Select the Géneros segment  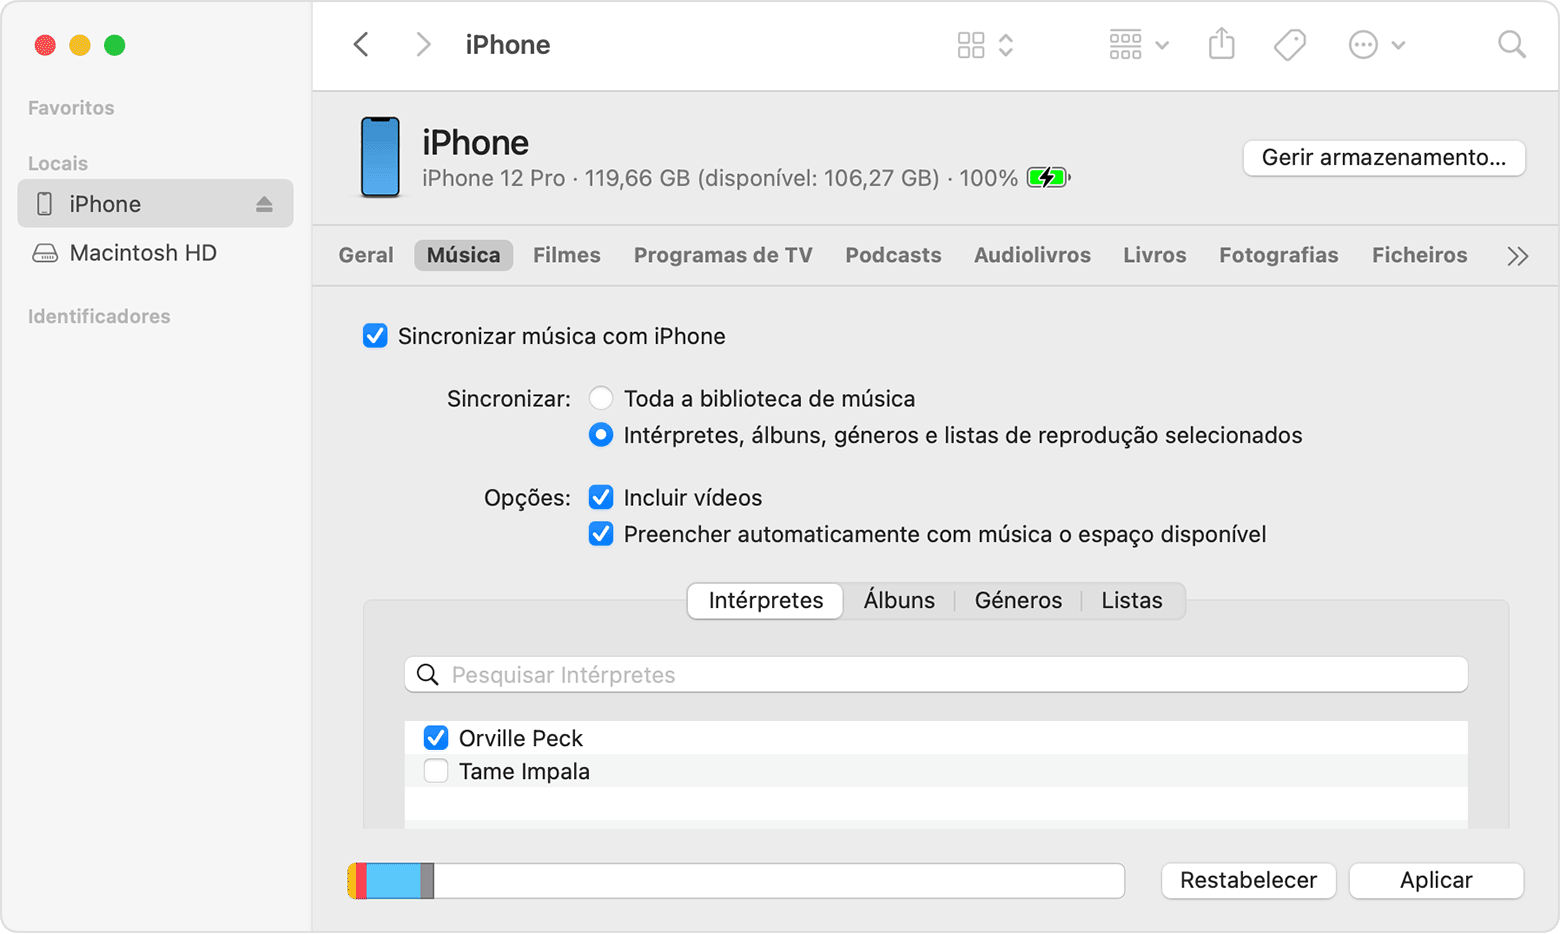click(x=1018, y=600)
